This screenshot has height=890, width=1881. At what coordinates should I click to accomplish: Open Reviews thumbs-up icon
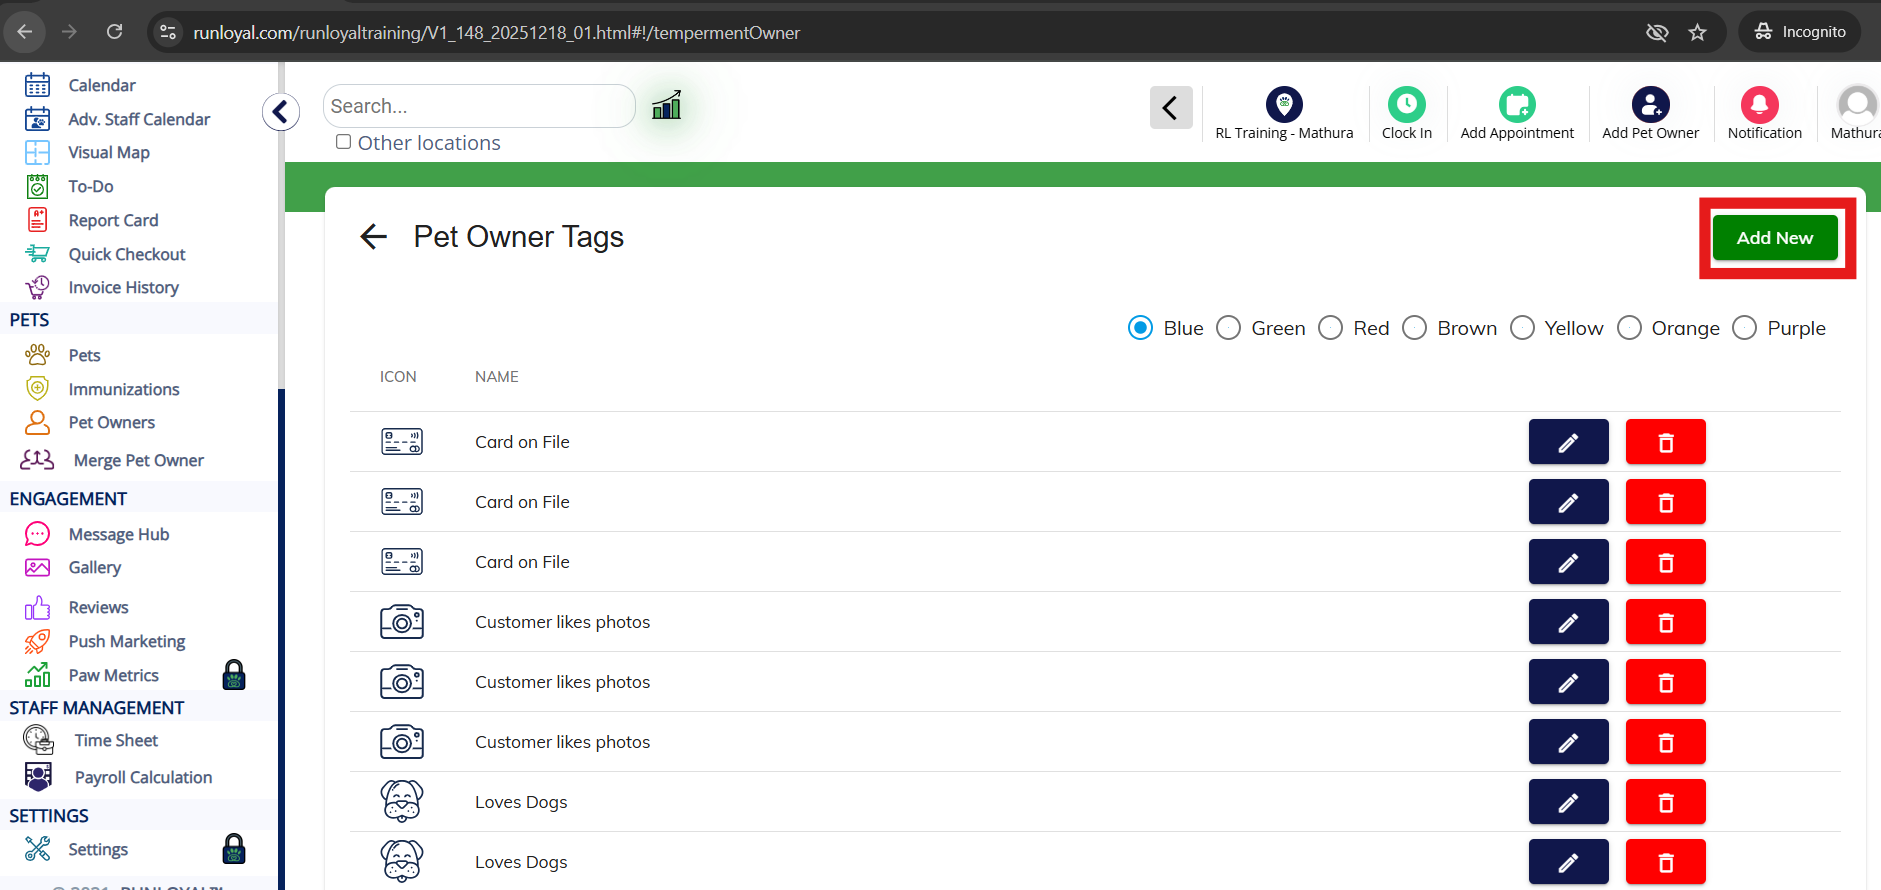click(x=37, y=607)
